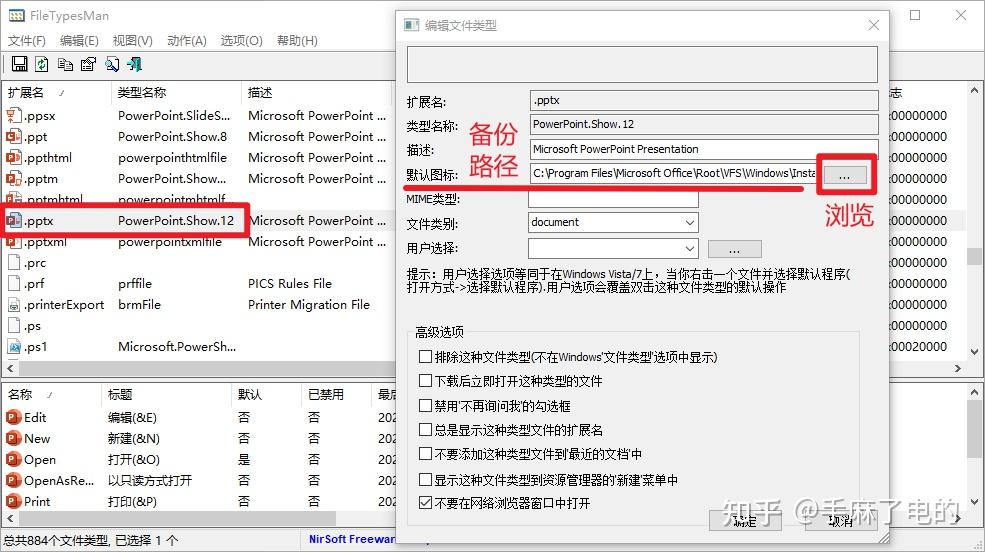Click the 以只读方式打开 cell
Viewport: 985px width, 552px height.
pyautogui.click(x=150, y=480)
